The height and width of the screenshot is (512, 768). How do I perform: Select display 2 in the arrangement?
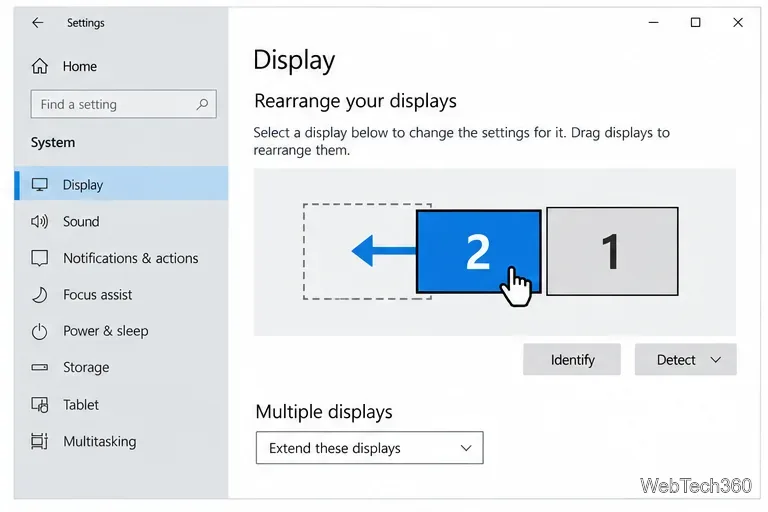coord(479,252)
